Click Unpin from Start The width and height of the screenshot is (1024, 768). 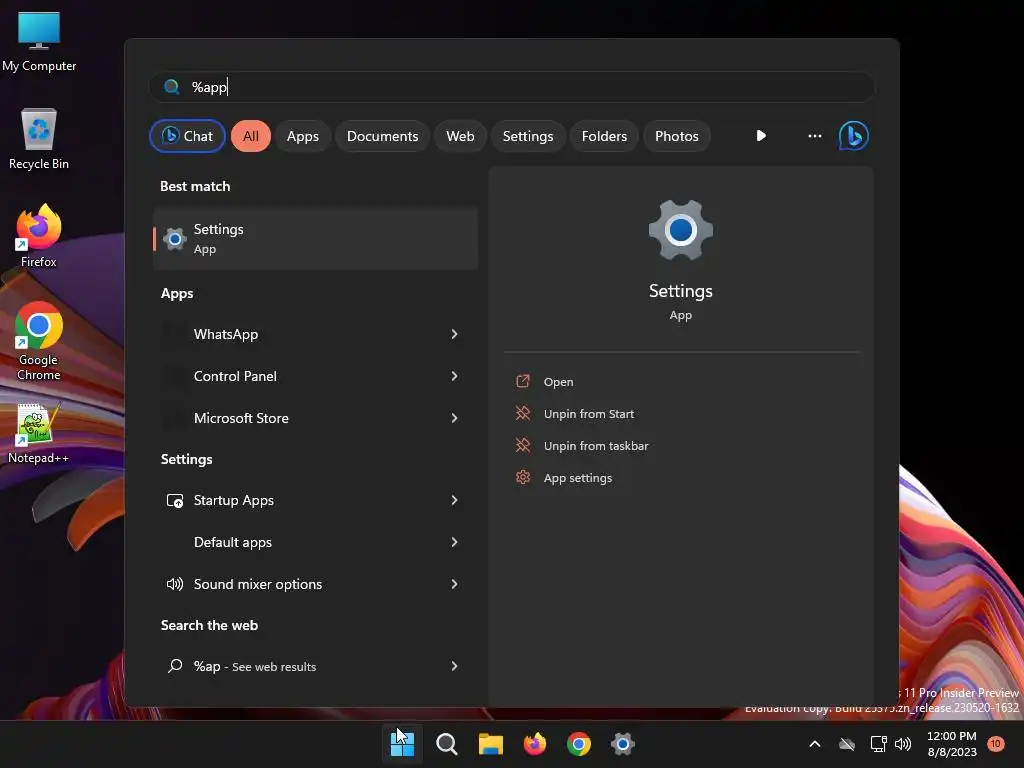[588, 414]
